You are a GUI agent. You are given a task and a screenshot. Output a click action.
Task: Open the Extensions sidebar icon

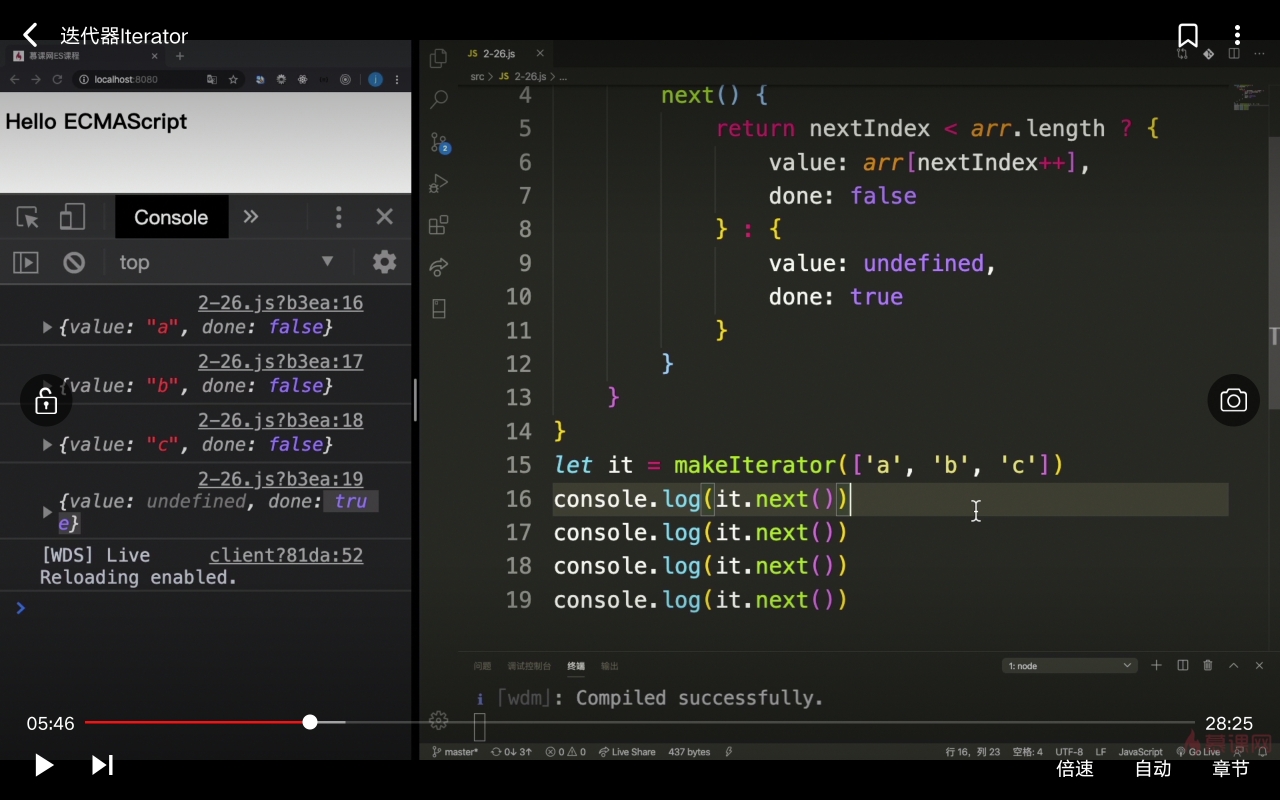[438, 225]
